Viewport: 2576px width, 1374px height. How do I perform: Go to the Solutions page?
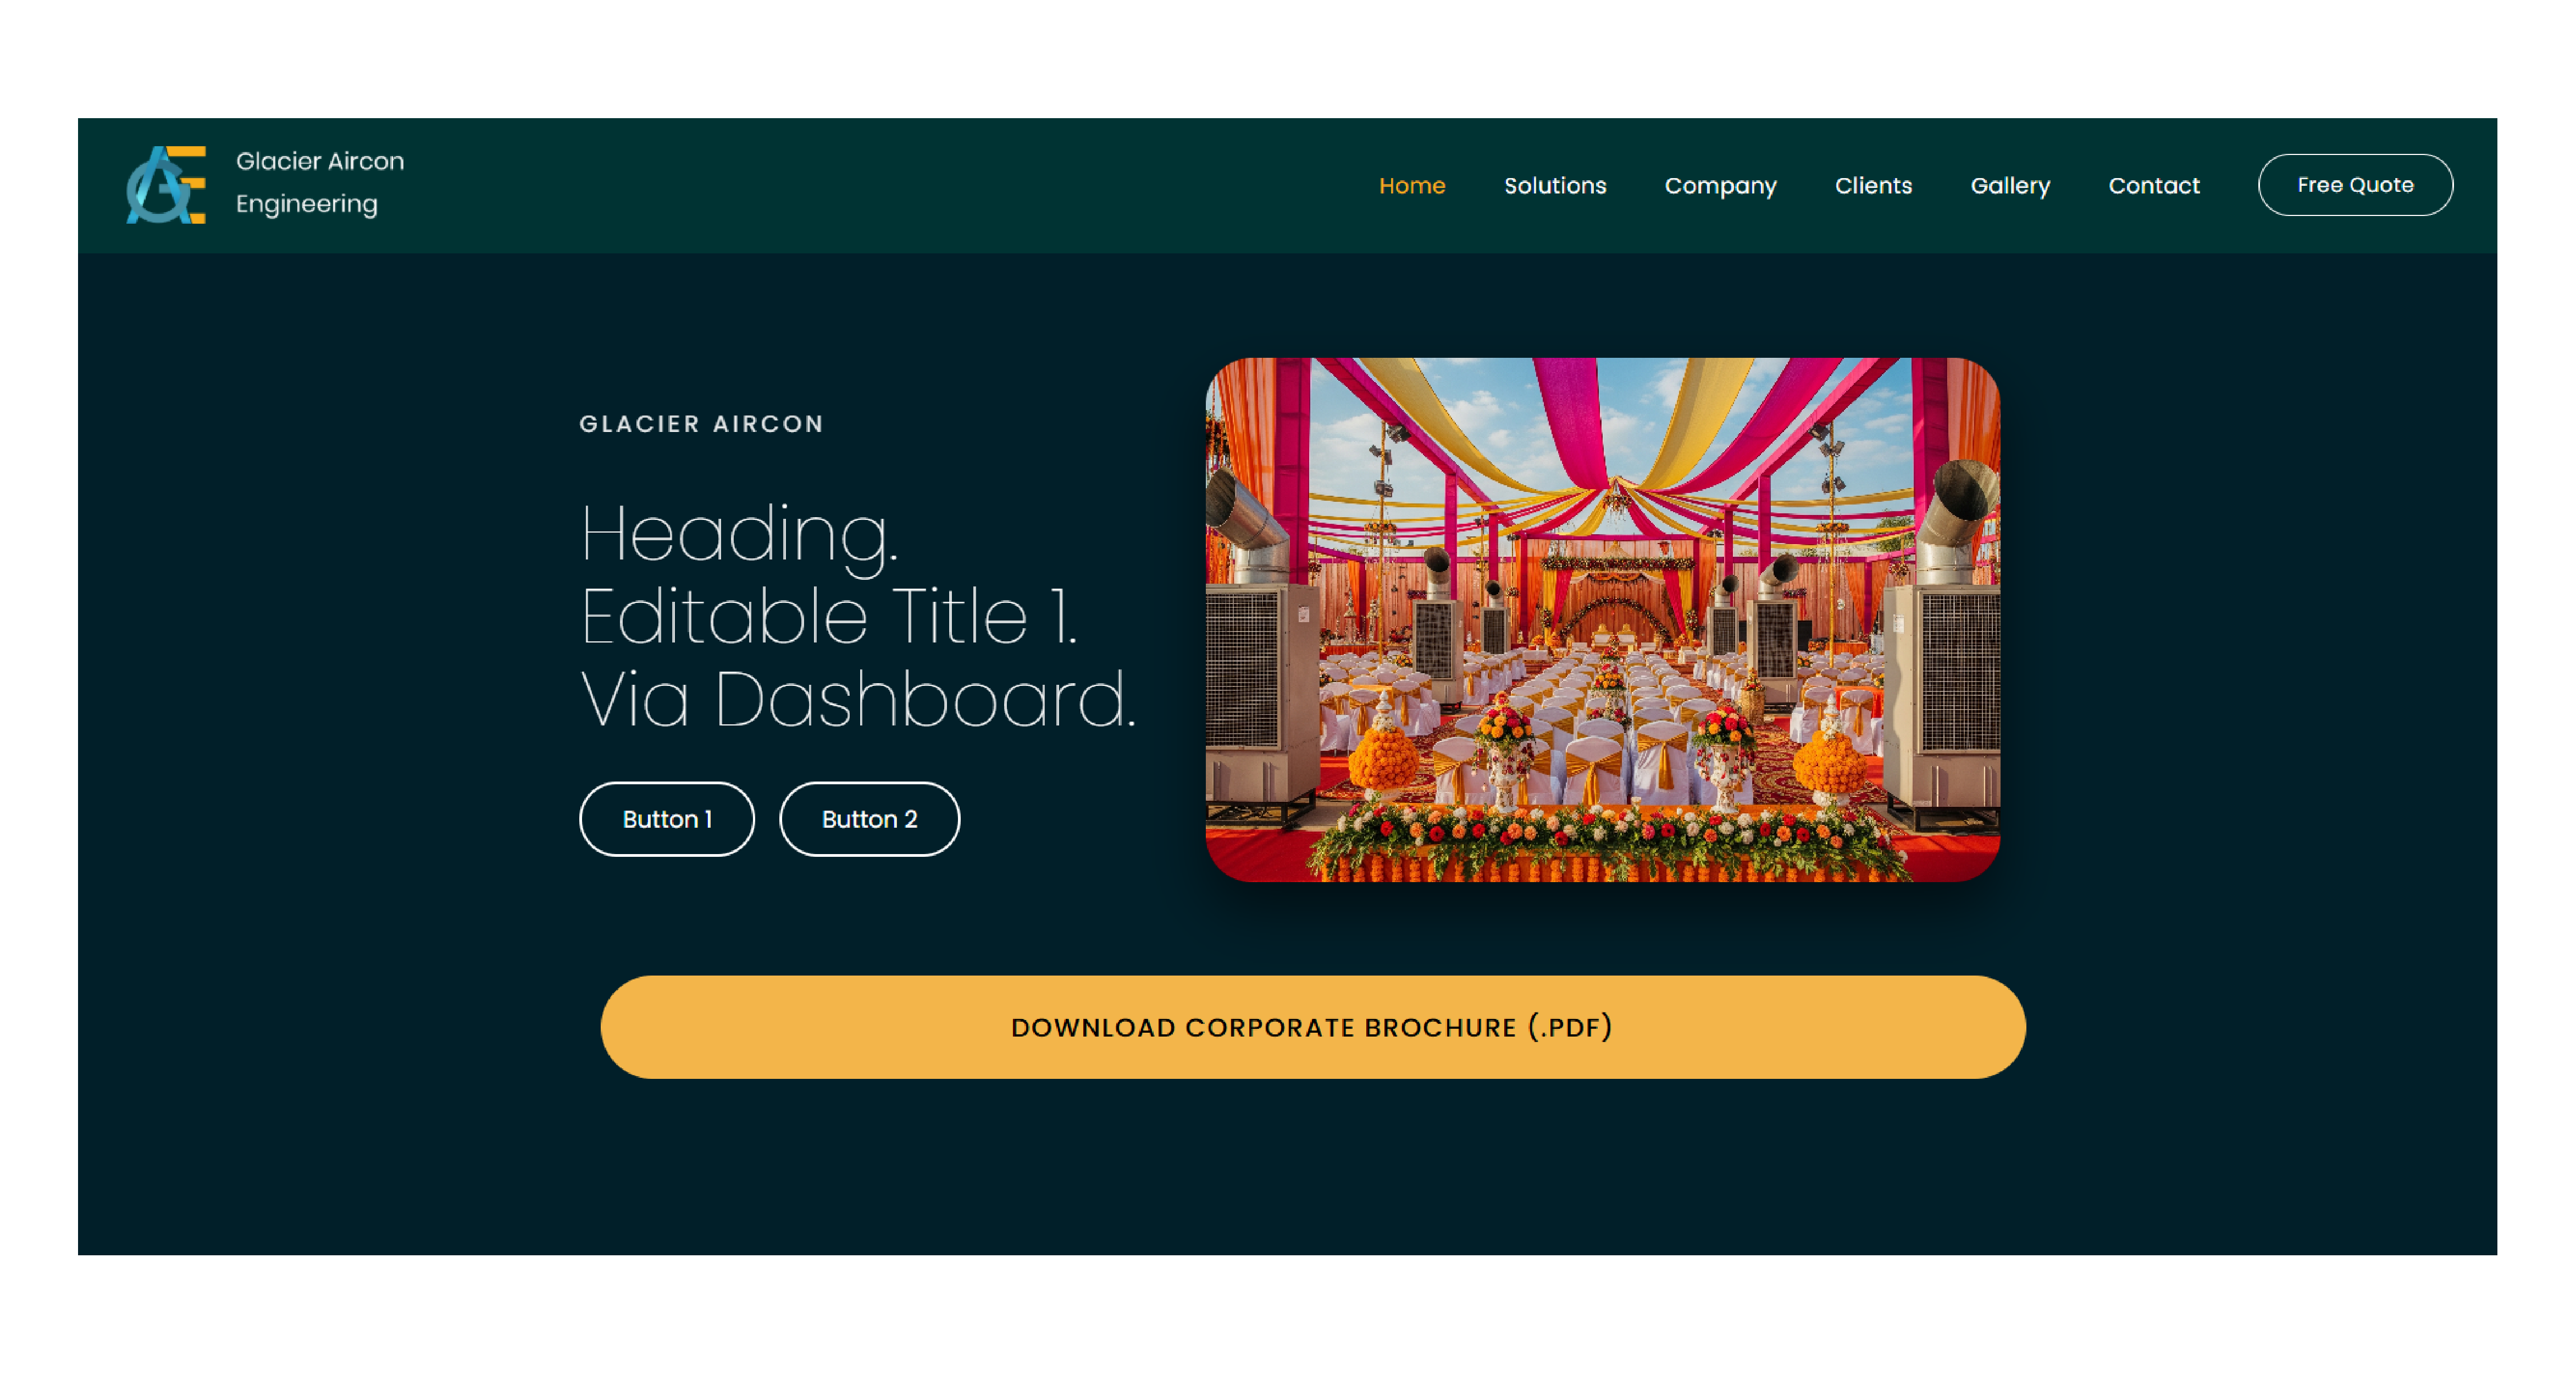click(1555, 186)
